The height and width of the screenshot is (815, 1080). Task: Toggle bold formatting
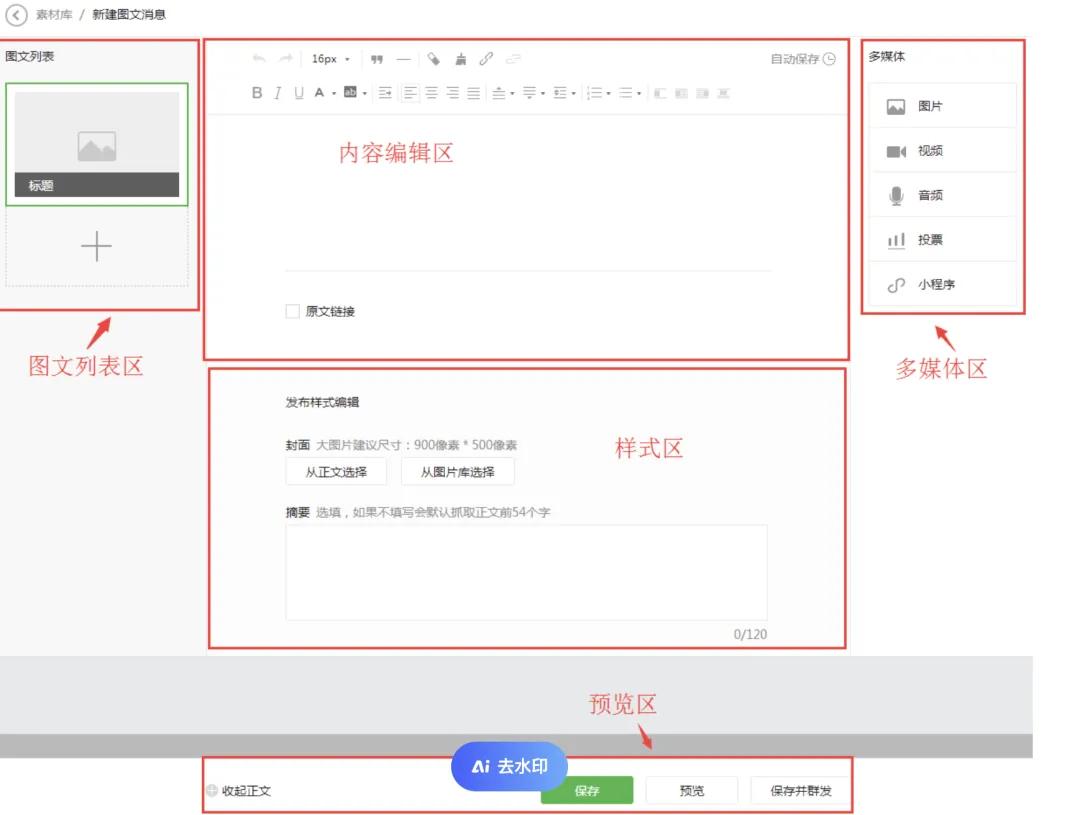click(257, 93)
